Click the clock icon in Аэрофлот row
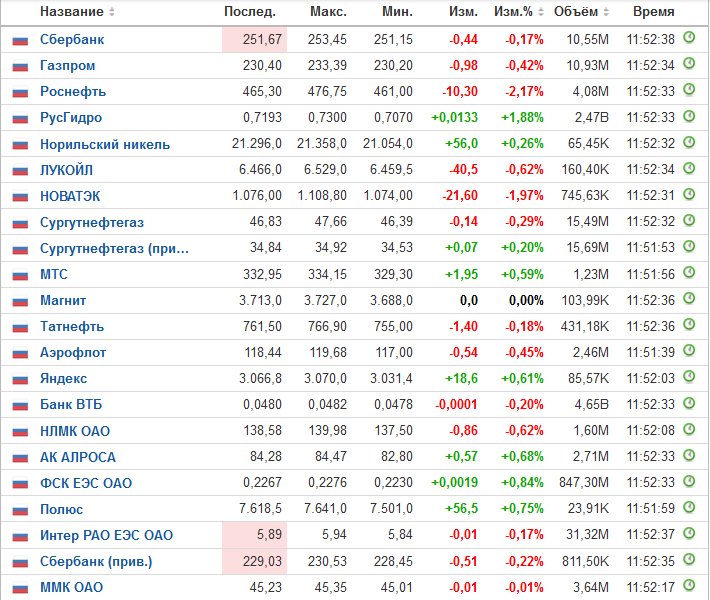 coord(689,350)
